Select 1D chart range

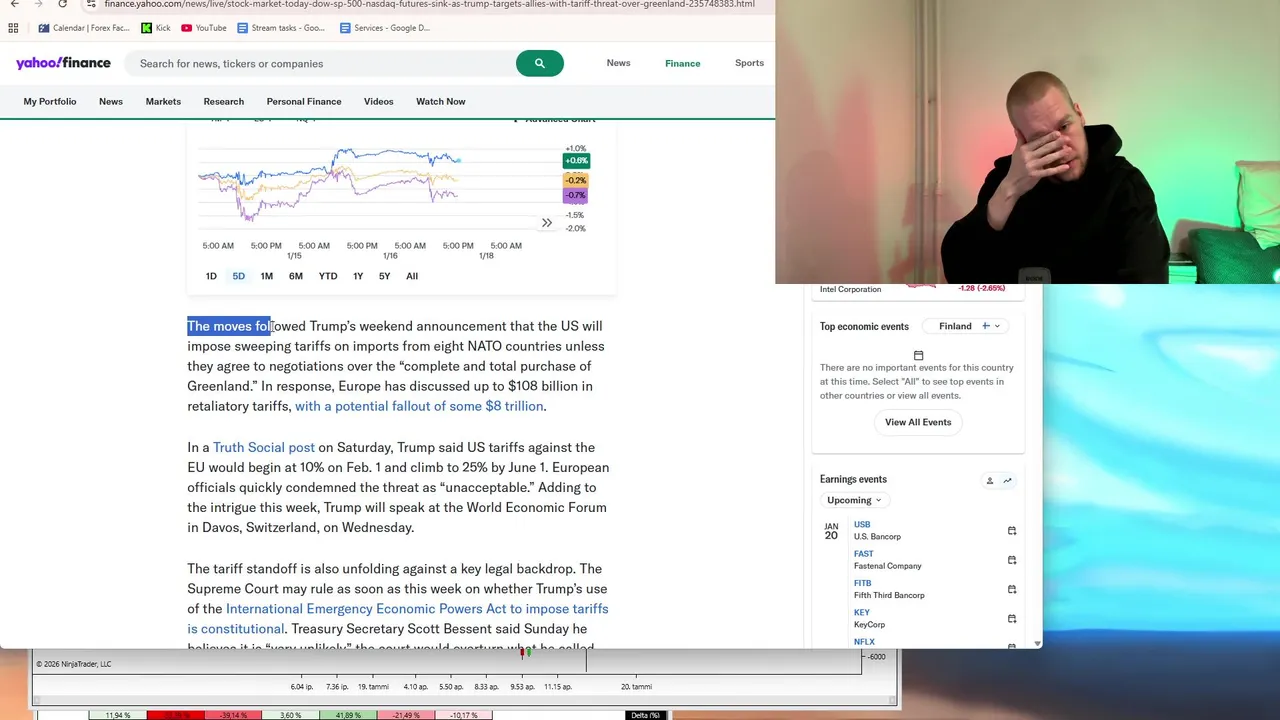[x=211, y=276]
